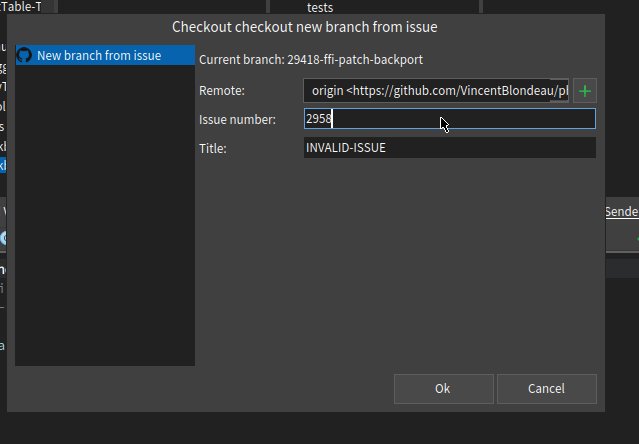Click the Issue number: label
Screen dimensions: 639x444
tap(237, 119)
